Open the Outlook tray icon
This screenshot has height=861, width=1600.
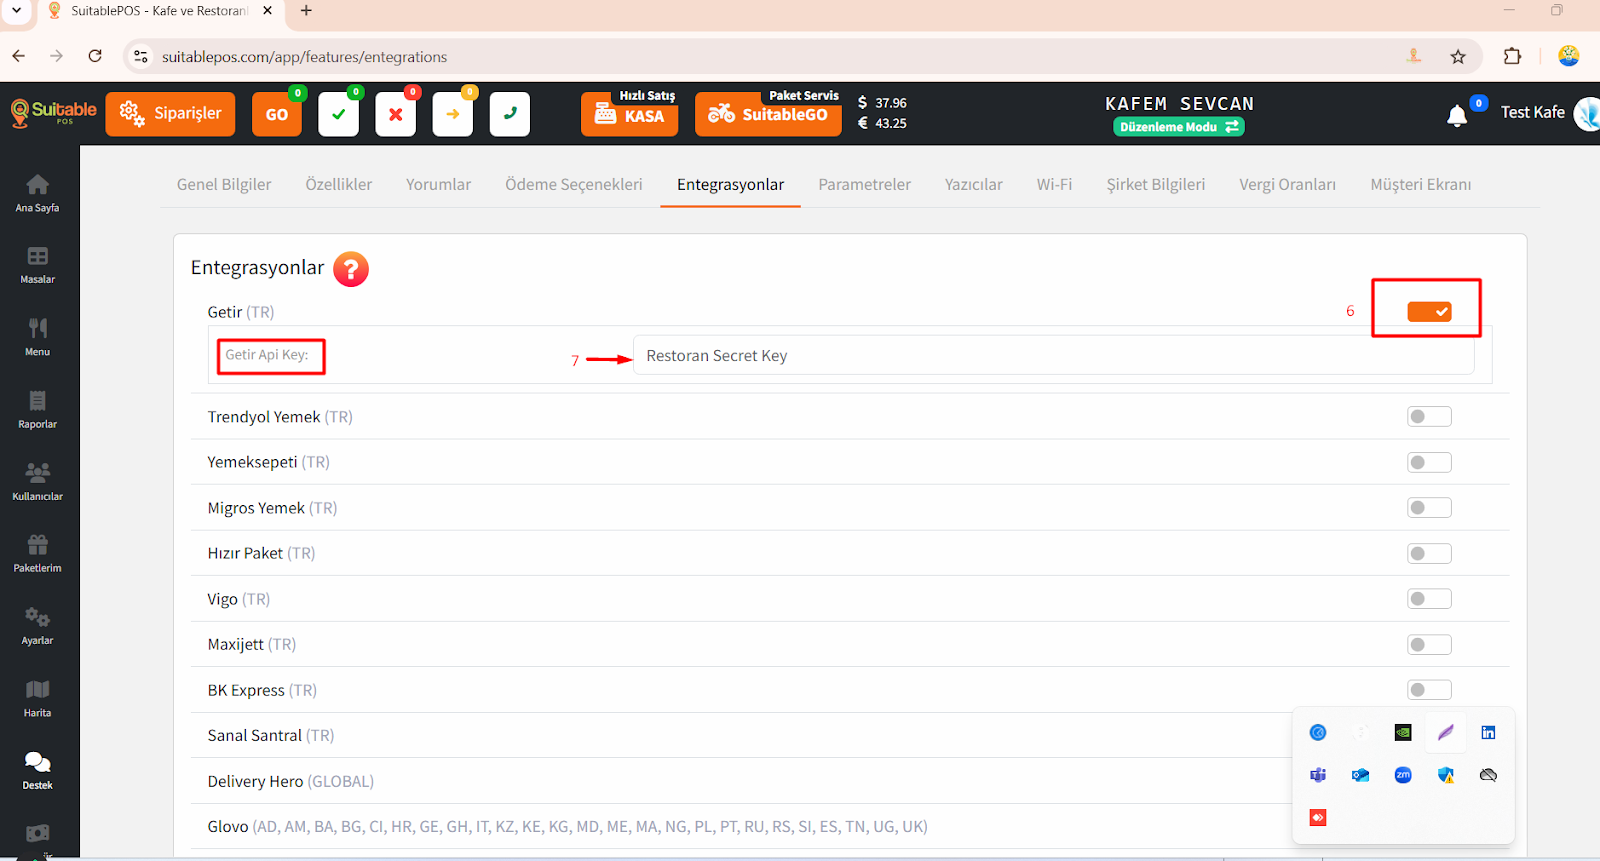pyautogui.click(x=1360, y=775)
